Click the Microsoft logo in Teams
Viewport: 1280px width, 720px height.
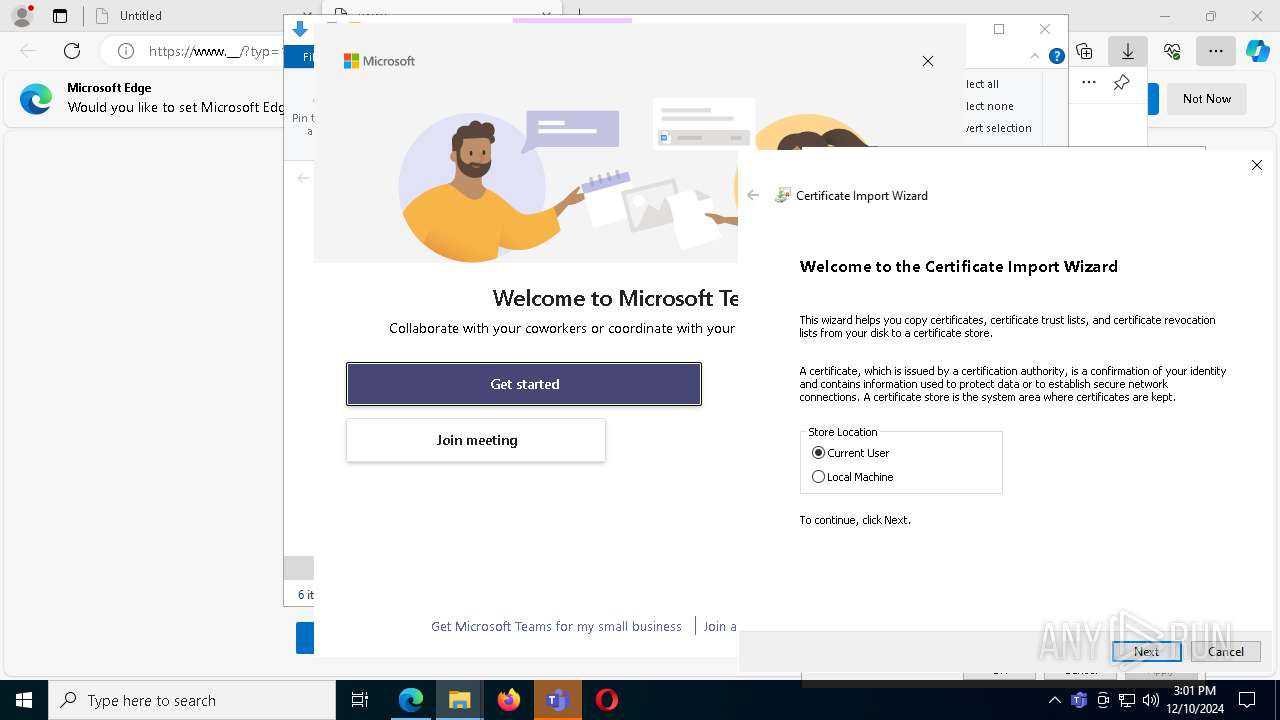379,61
